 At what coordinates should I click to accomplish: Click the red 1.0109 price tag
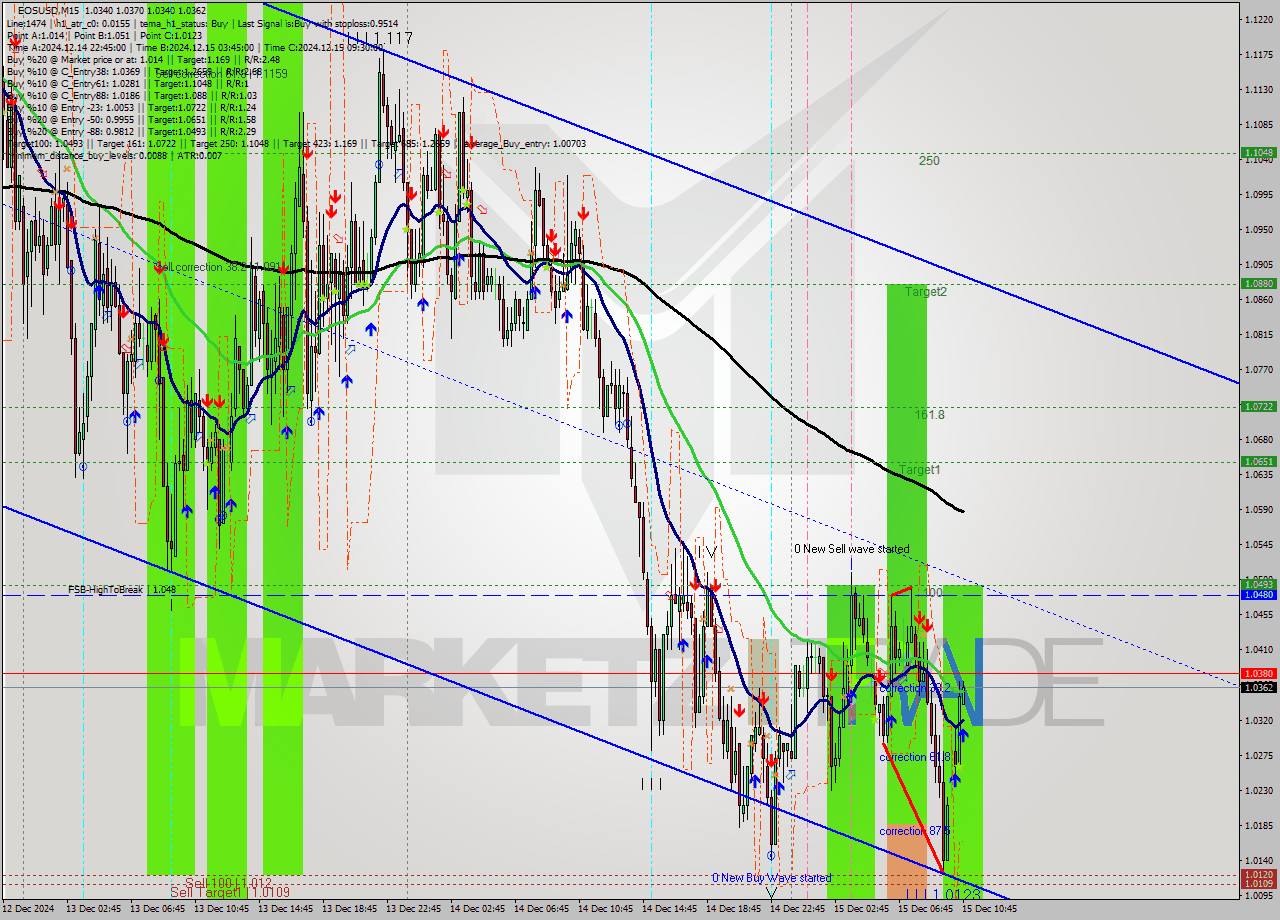click(1258, 884)
